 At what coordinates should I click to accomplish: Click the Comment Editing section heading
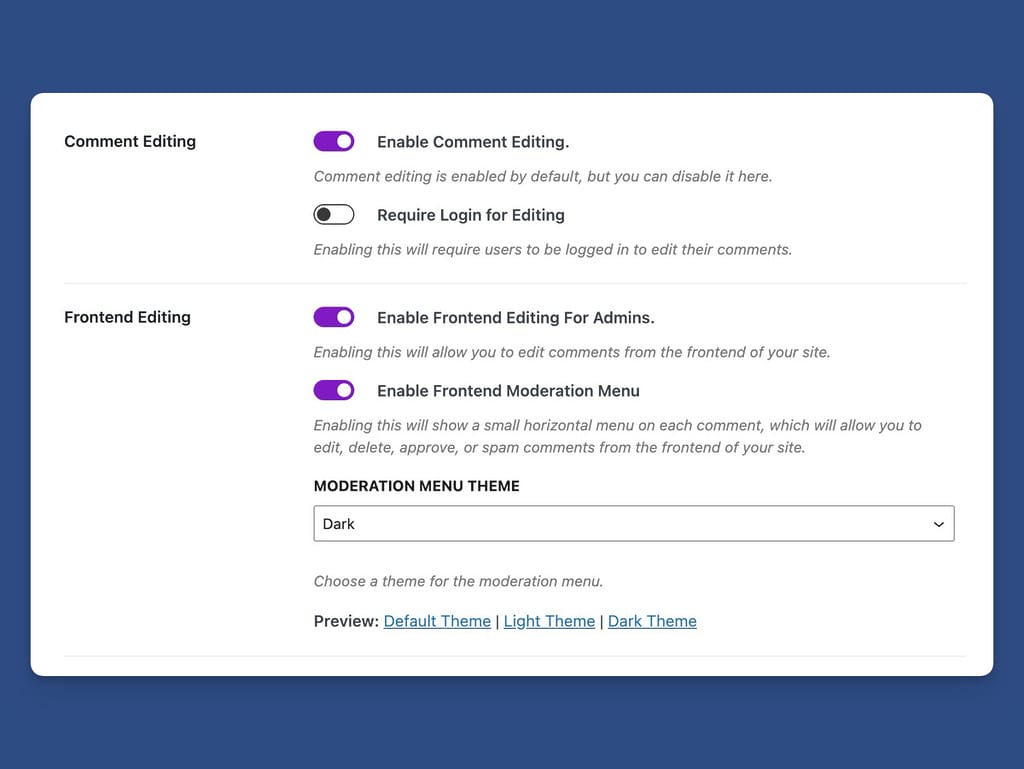pos(130,141)
